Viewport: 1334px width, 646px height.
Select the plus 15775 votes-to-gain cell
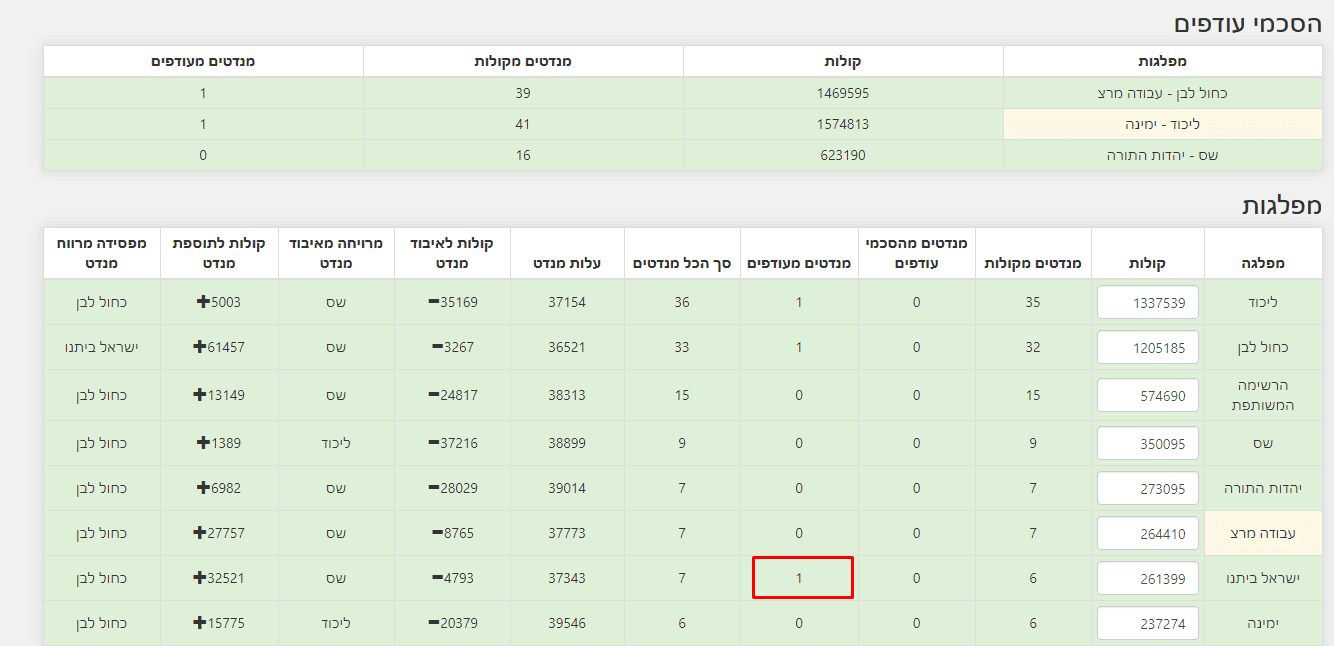pyautogui.click(x=219, y=623)
